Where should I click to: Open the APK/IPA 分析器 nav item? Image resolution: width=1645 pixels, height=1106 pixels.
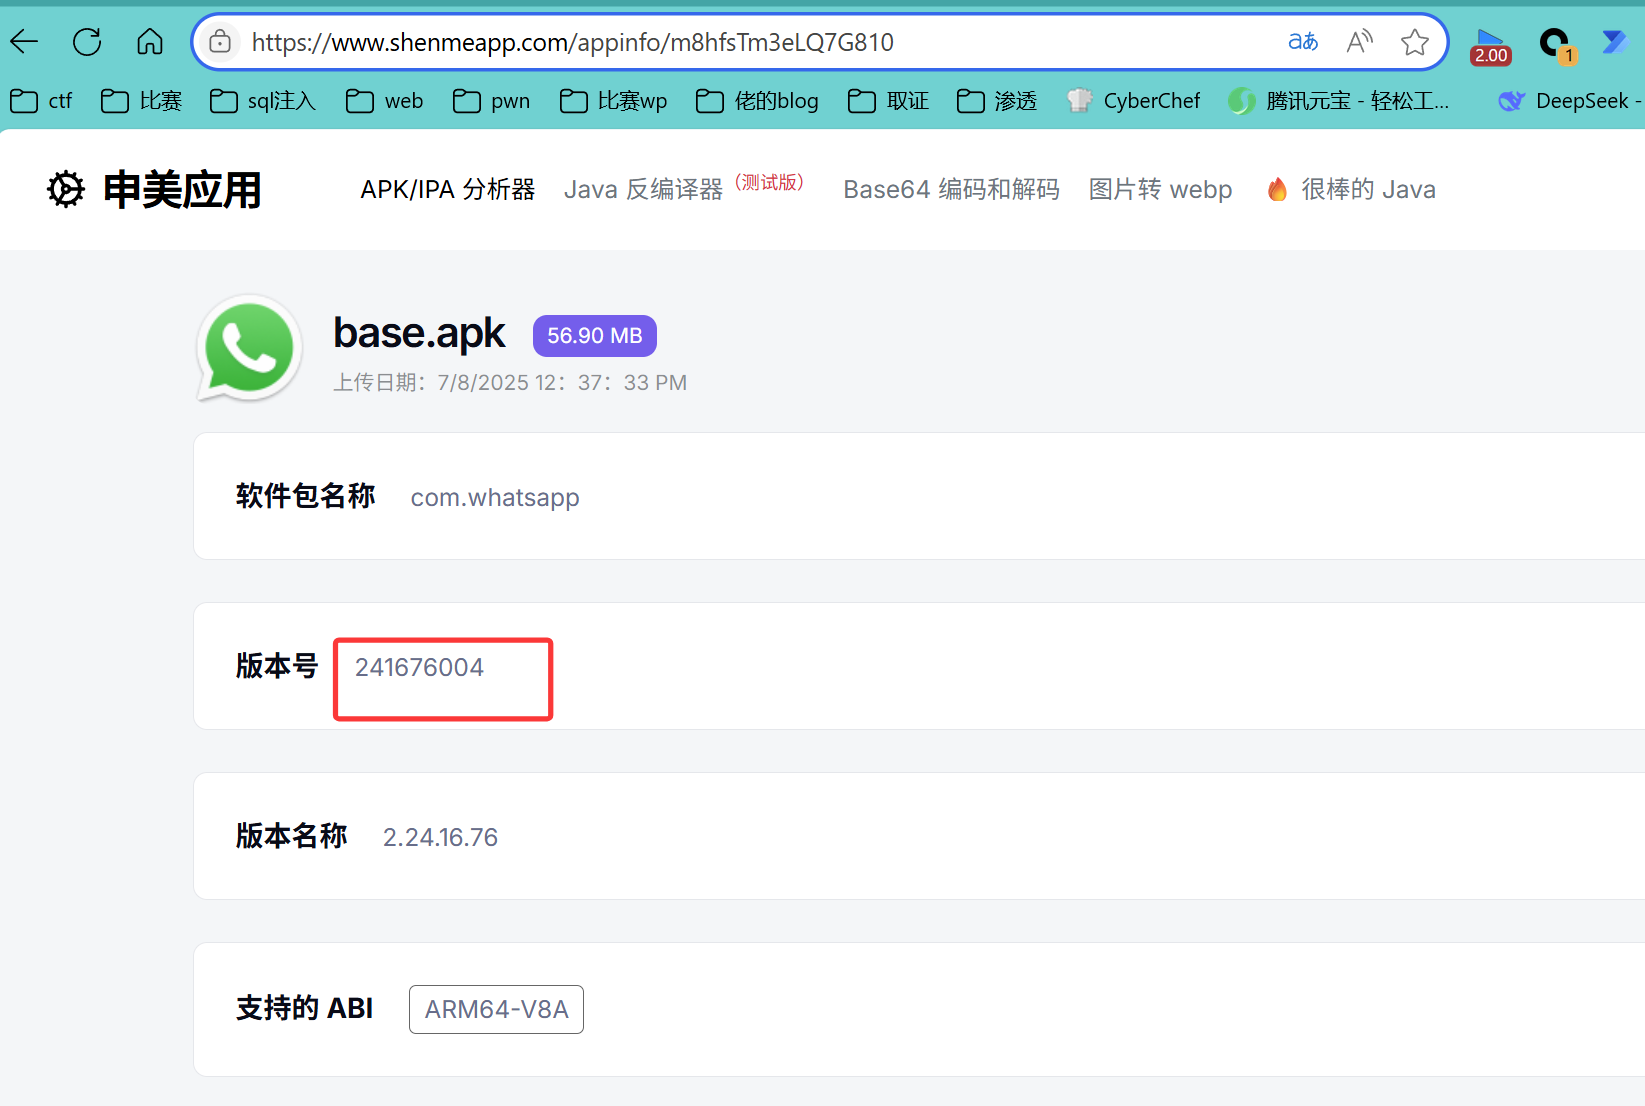point(448,189)
